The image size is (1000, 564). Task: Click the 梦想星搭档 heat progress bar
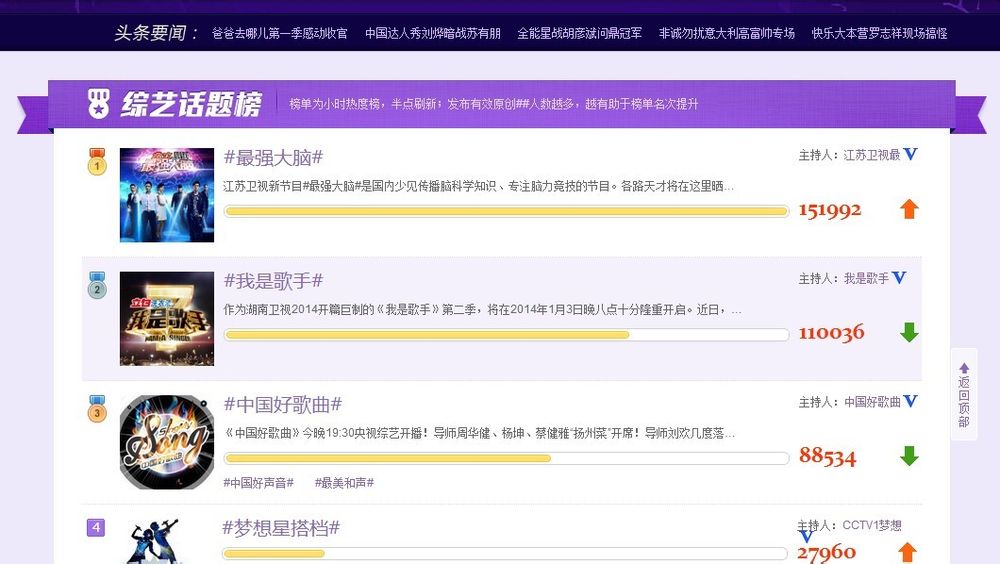point(505,554)
